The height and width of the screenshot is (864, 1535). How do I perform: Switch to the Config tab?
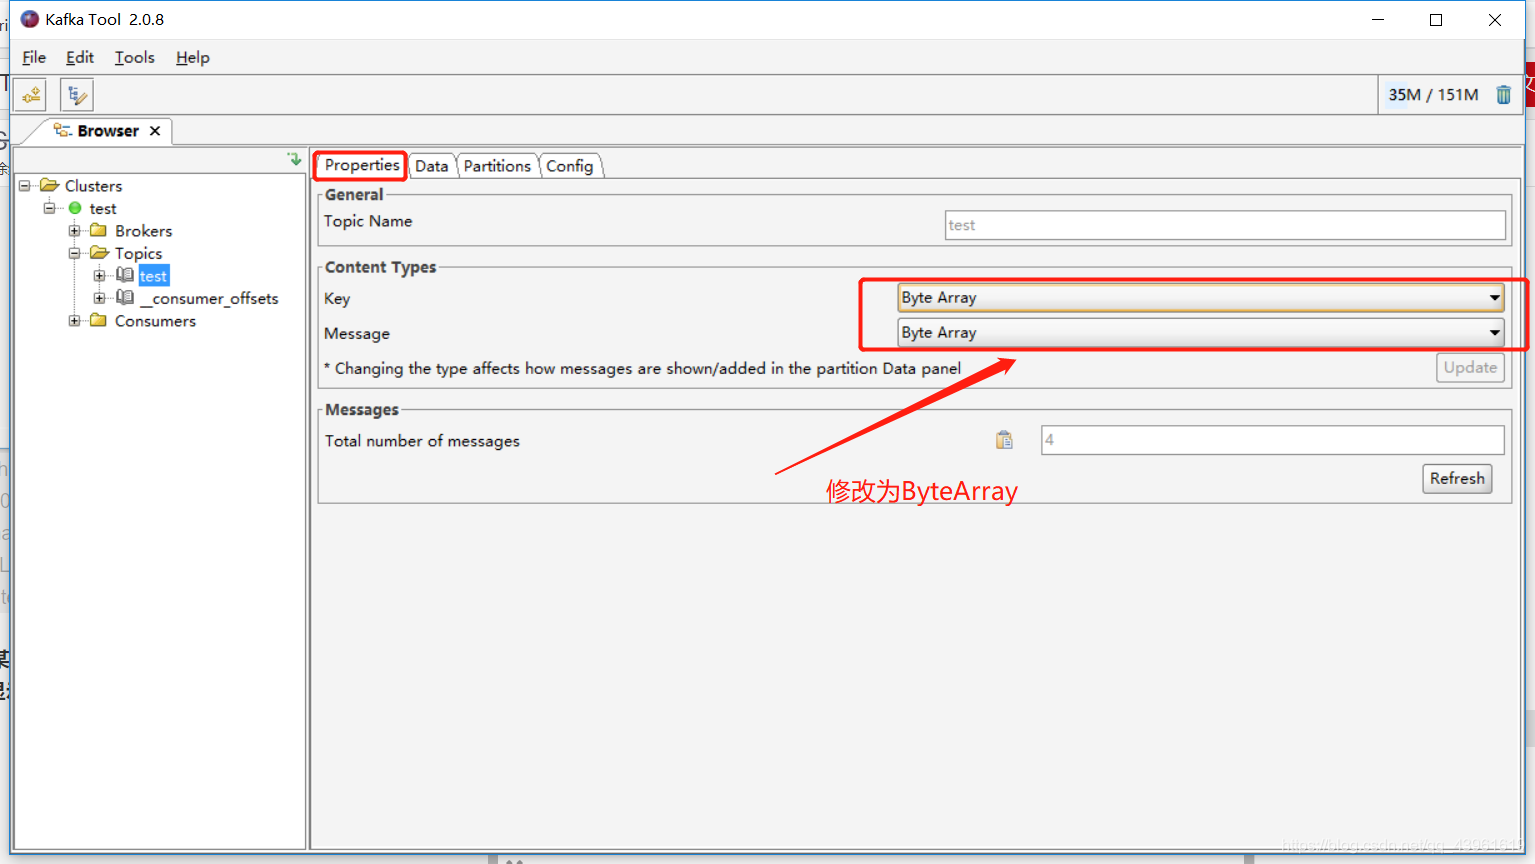(x=570, y=166)
